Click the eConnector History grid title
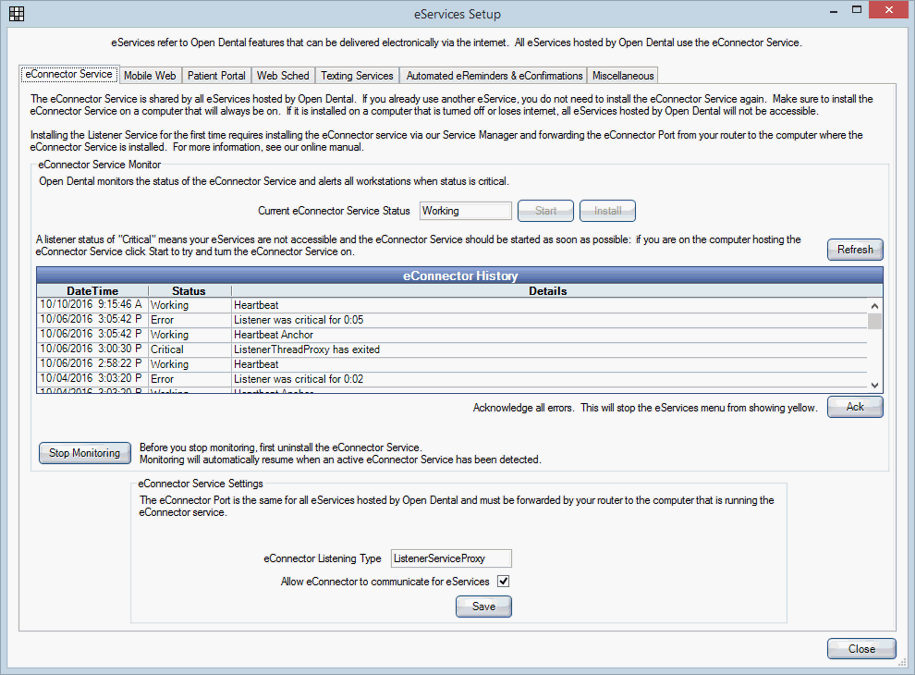The width and height of the screenshot is (915, 675). (x=460, y=275)
